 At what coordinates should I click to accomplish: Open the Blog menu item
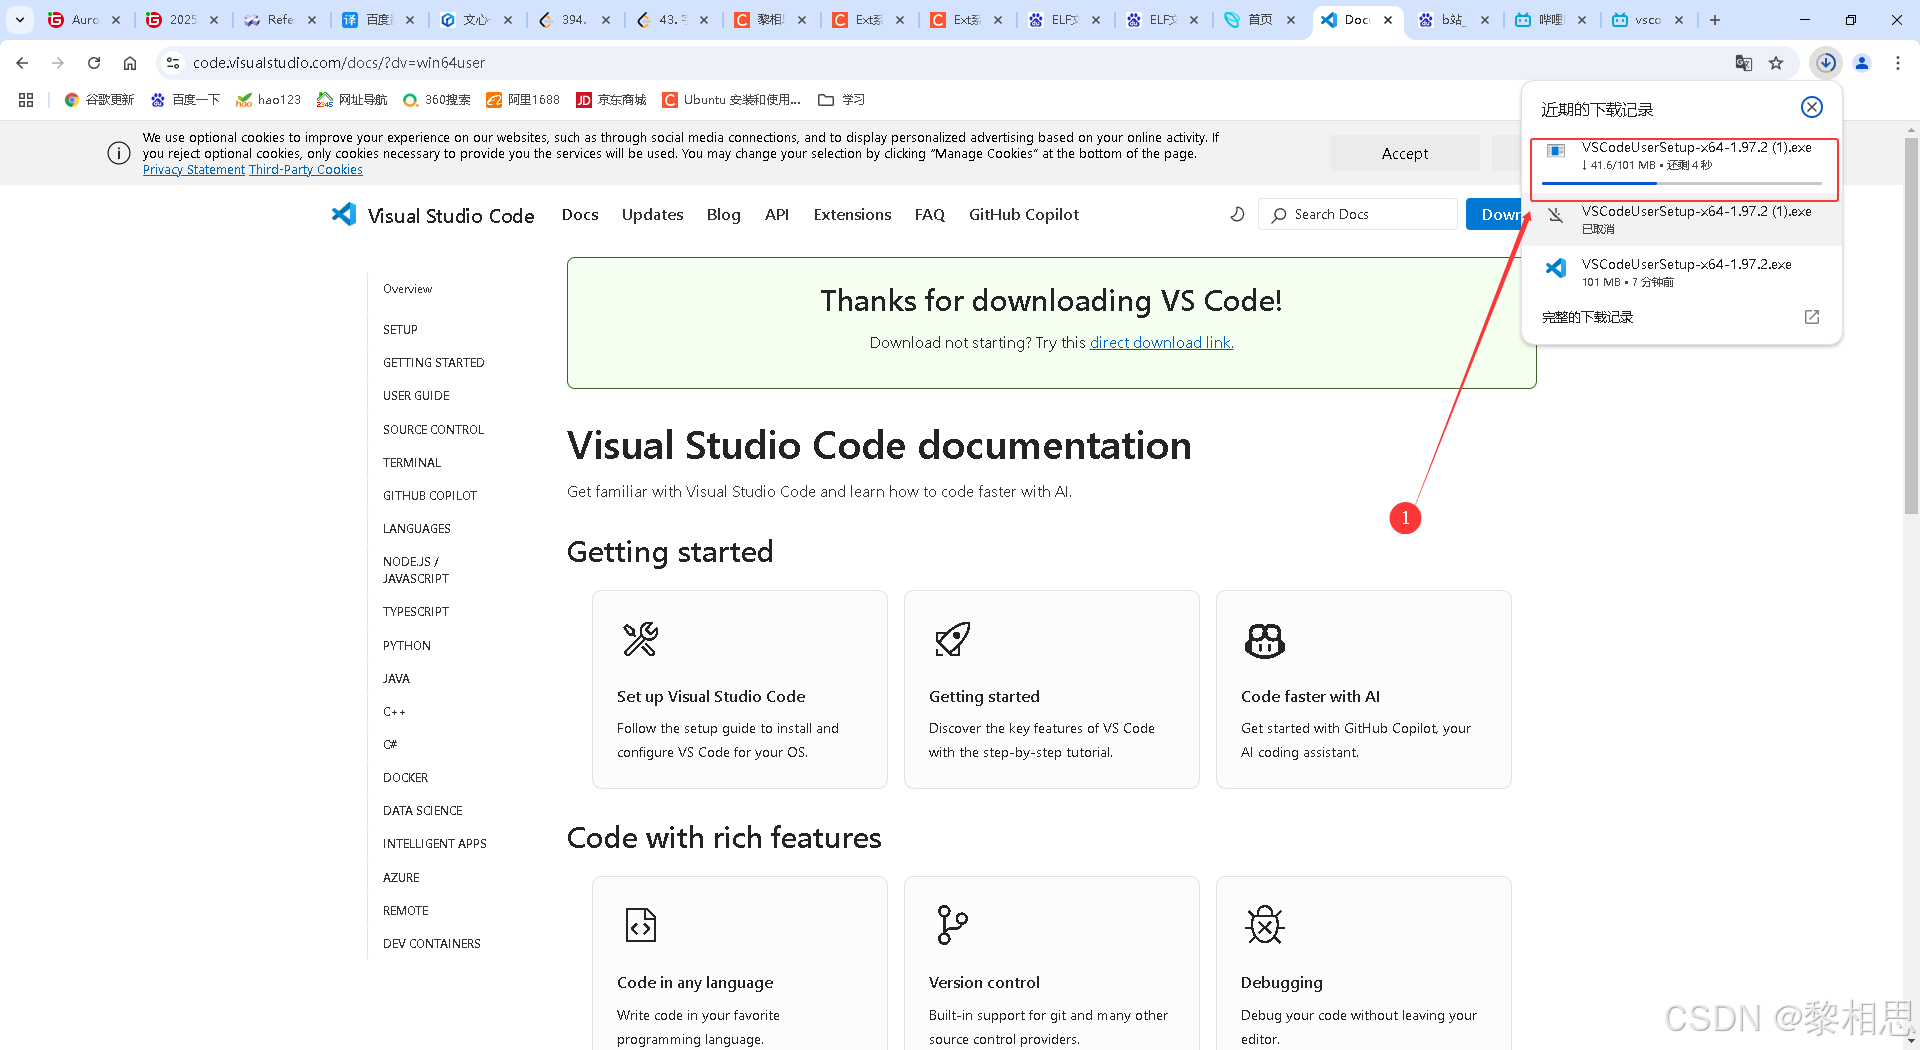pos(723,214)
